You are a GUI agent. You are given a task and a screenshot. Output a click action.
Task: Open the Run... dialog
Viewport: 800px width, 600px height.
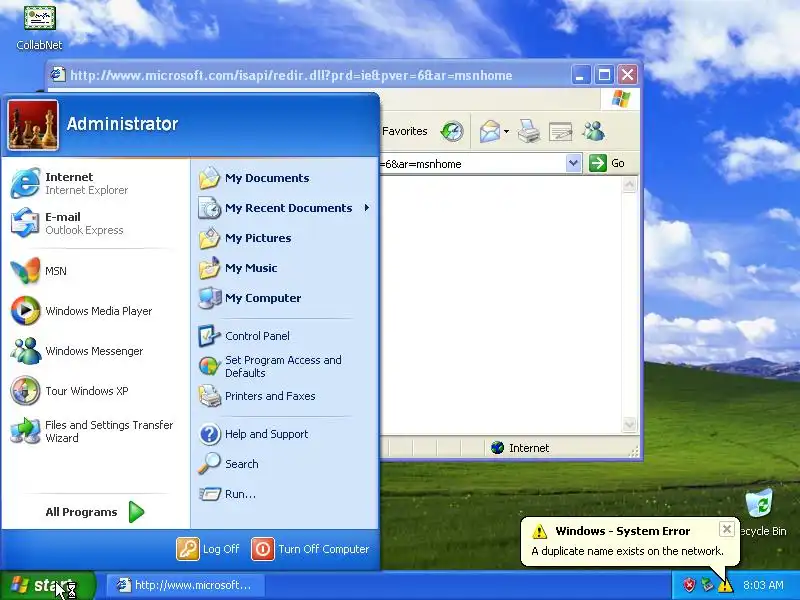coord(285,494)
